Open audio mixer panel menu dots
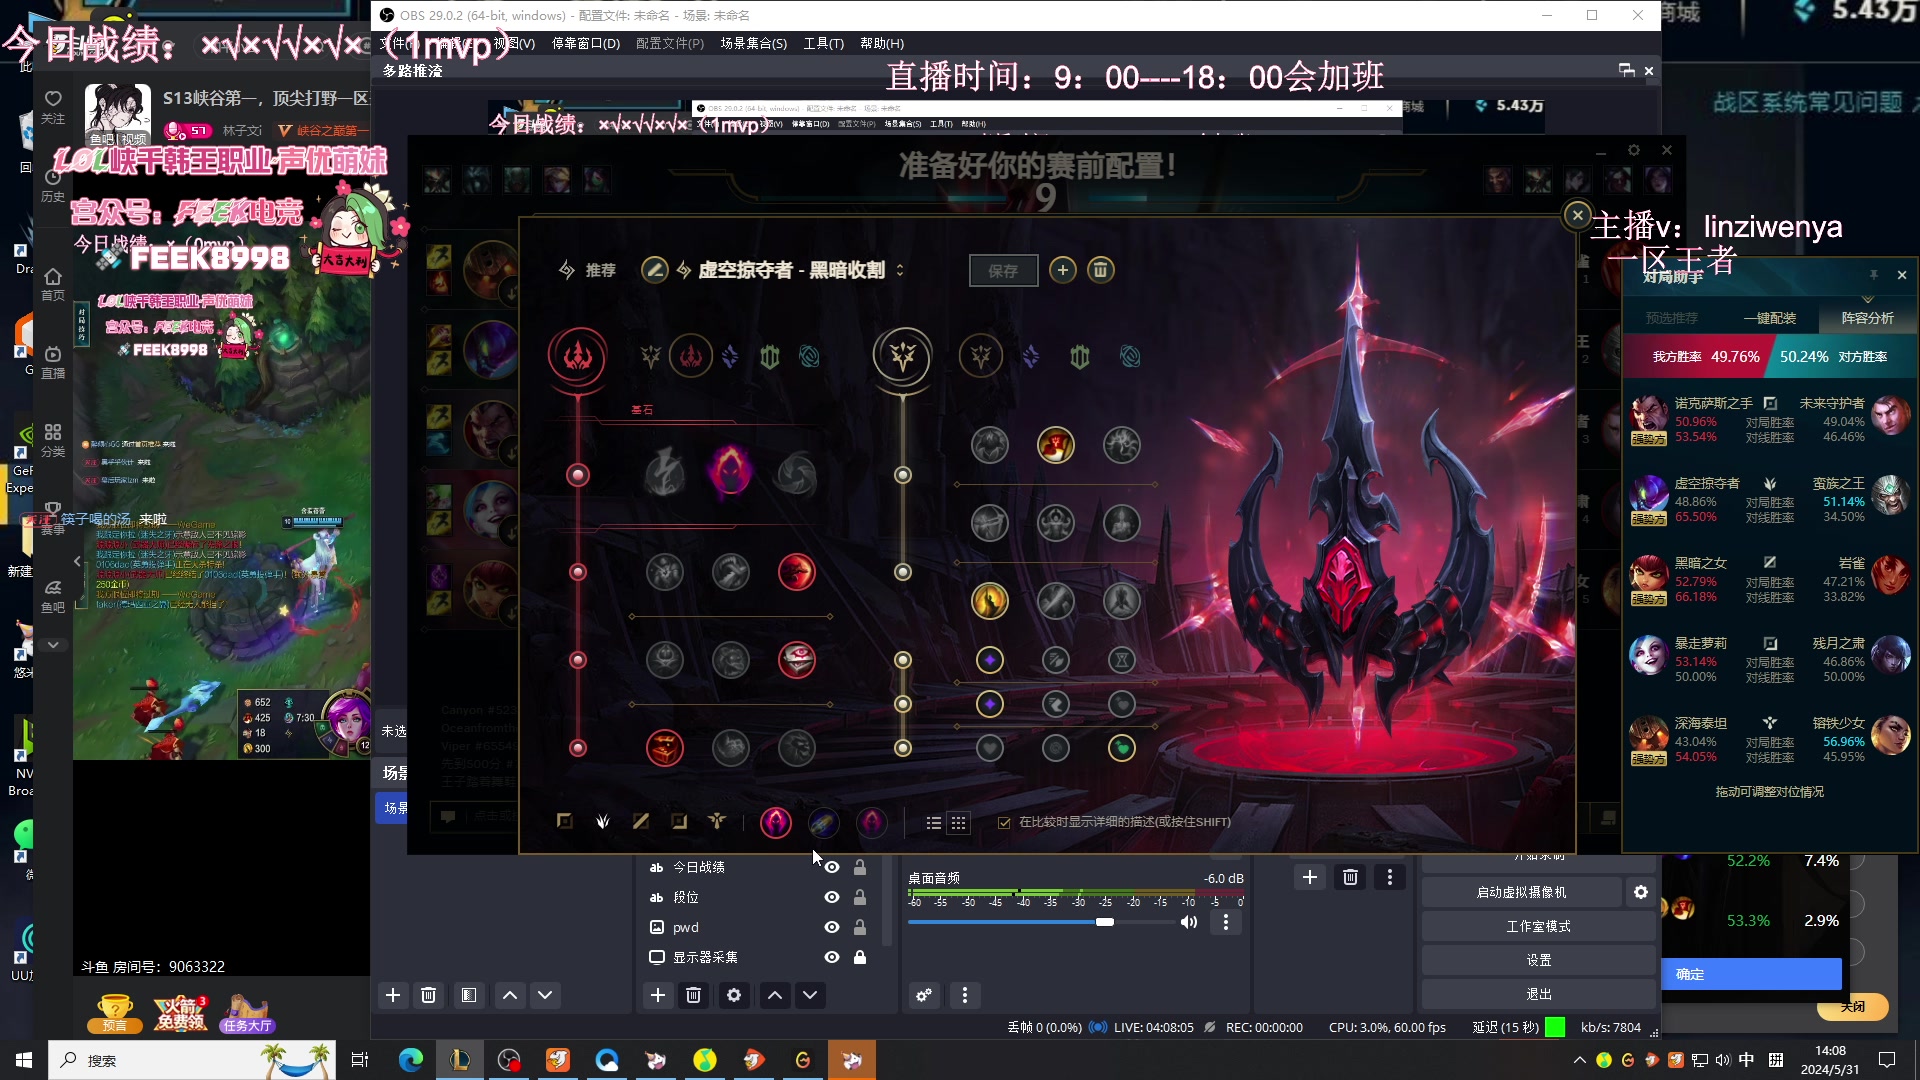Viewport: 1920px width, 1080px height. 965,995
